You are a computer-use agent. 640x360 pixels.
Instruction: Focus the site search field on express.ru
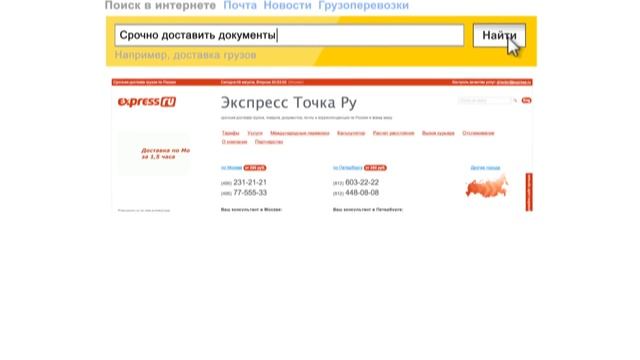[x=485, y=100]
